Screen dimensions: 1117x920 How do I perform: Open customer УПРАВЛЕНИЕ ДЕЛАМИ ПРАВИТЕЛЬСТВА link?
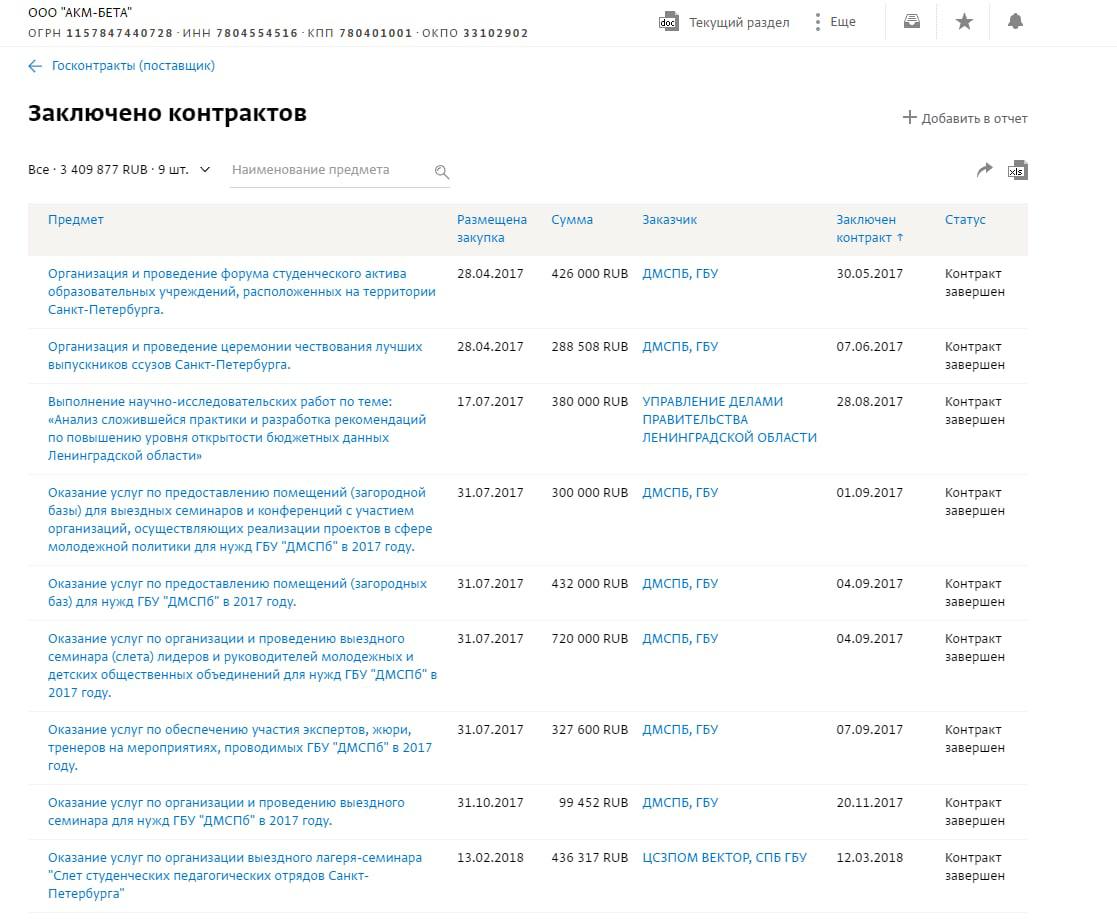click(x=728, y=420)
